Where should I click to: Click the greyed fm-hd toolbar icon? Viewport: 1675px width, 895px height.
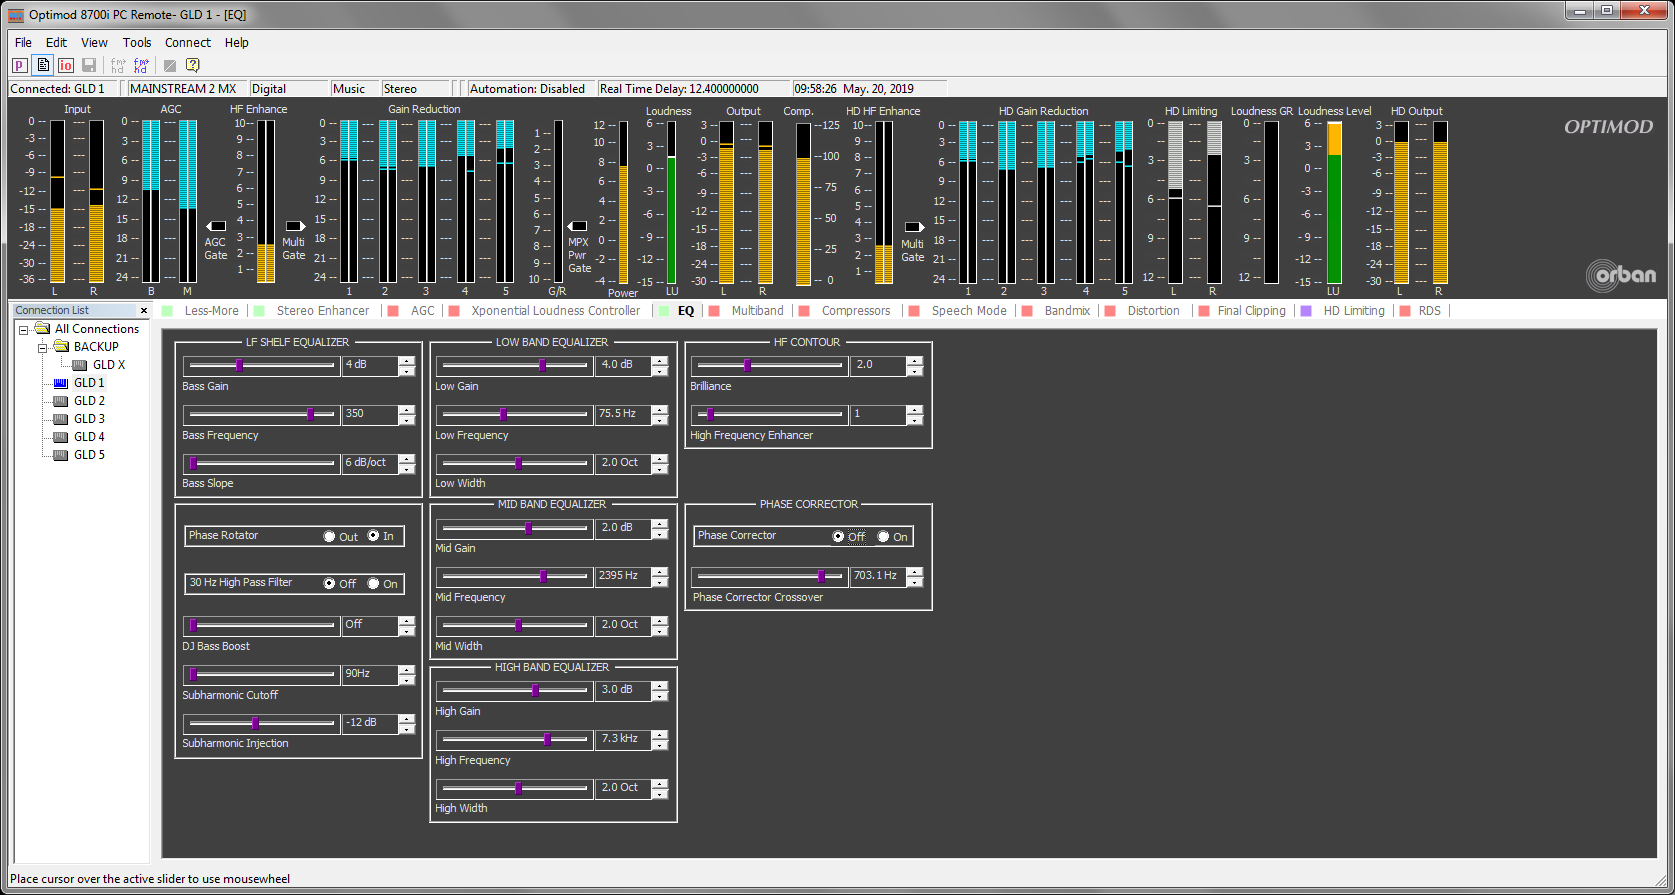118,65
